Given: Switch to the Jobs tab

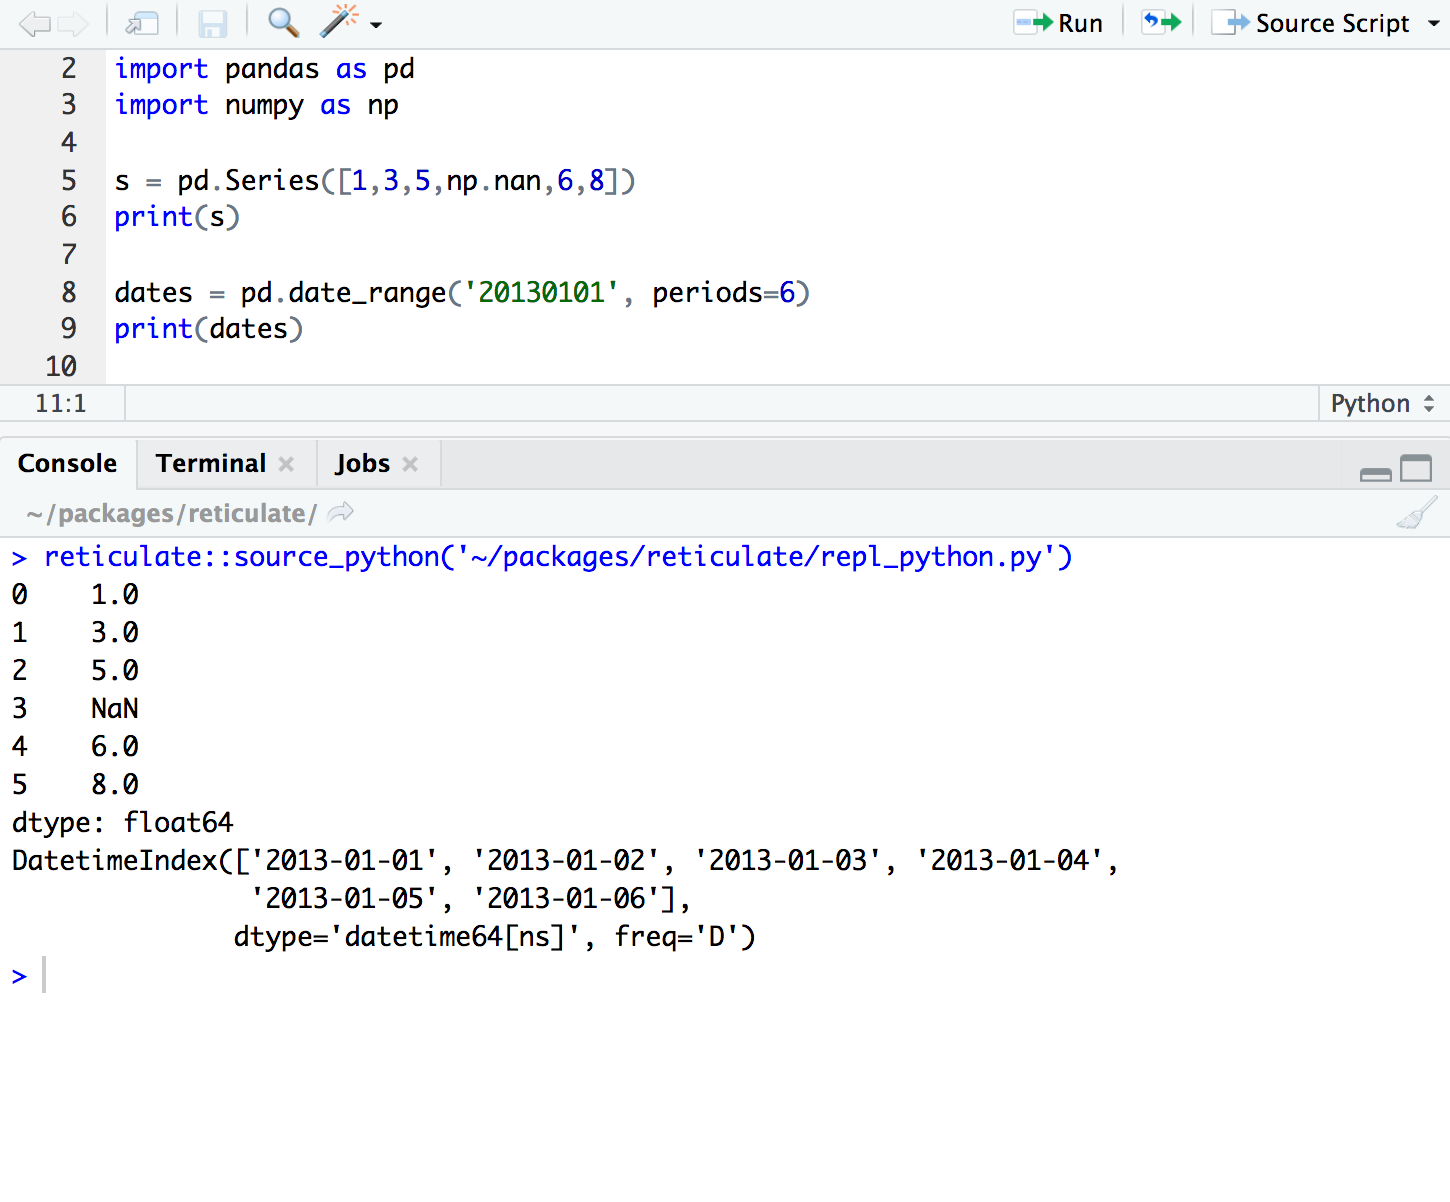Looking at the screenshot, I should point(362,463).
